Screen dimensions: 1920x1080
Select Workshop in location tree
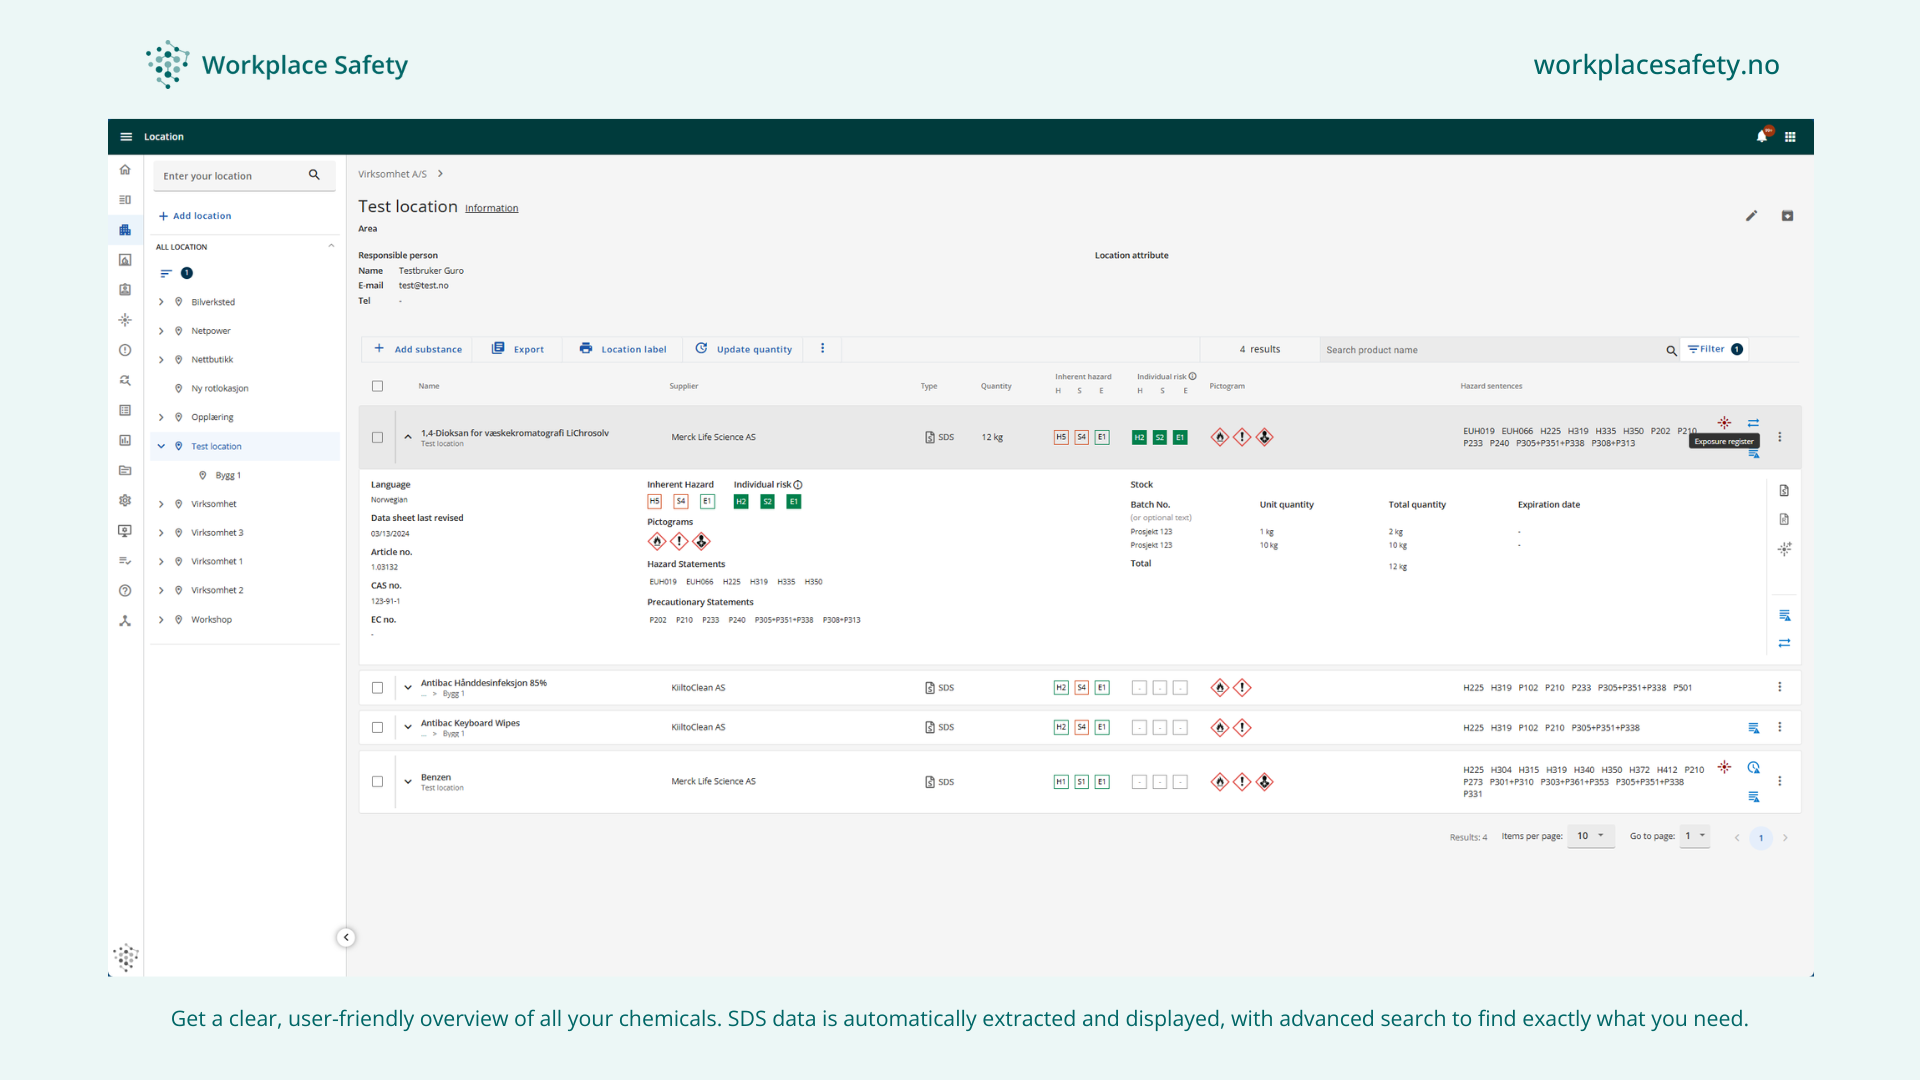coord(211,620)
